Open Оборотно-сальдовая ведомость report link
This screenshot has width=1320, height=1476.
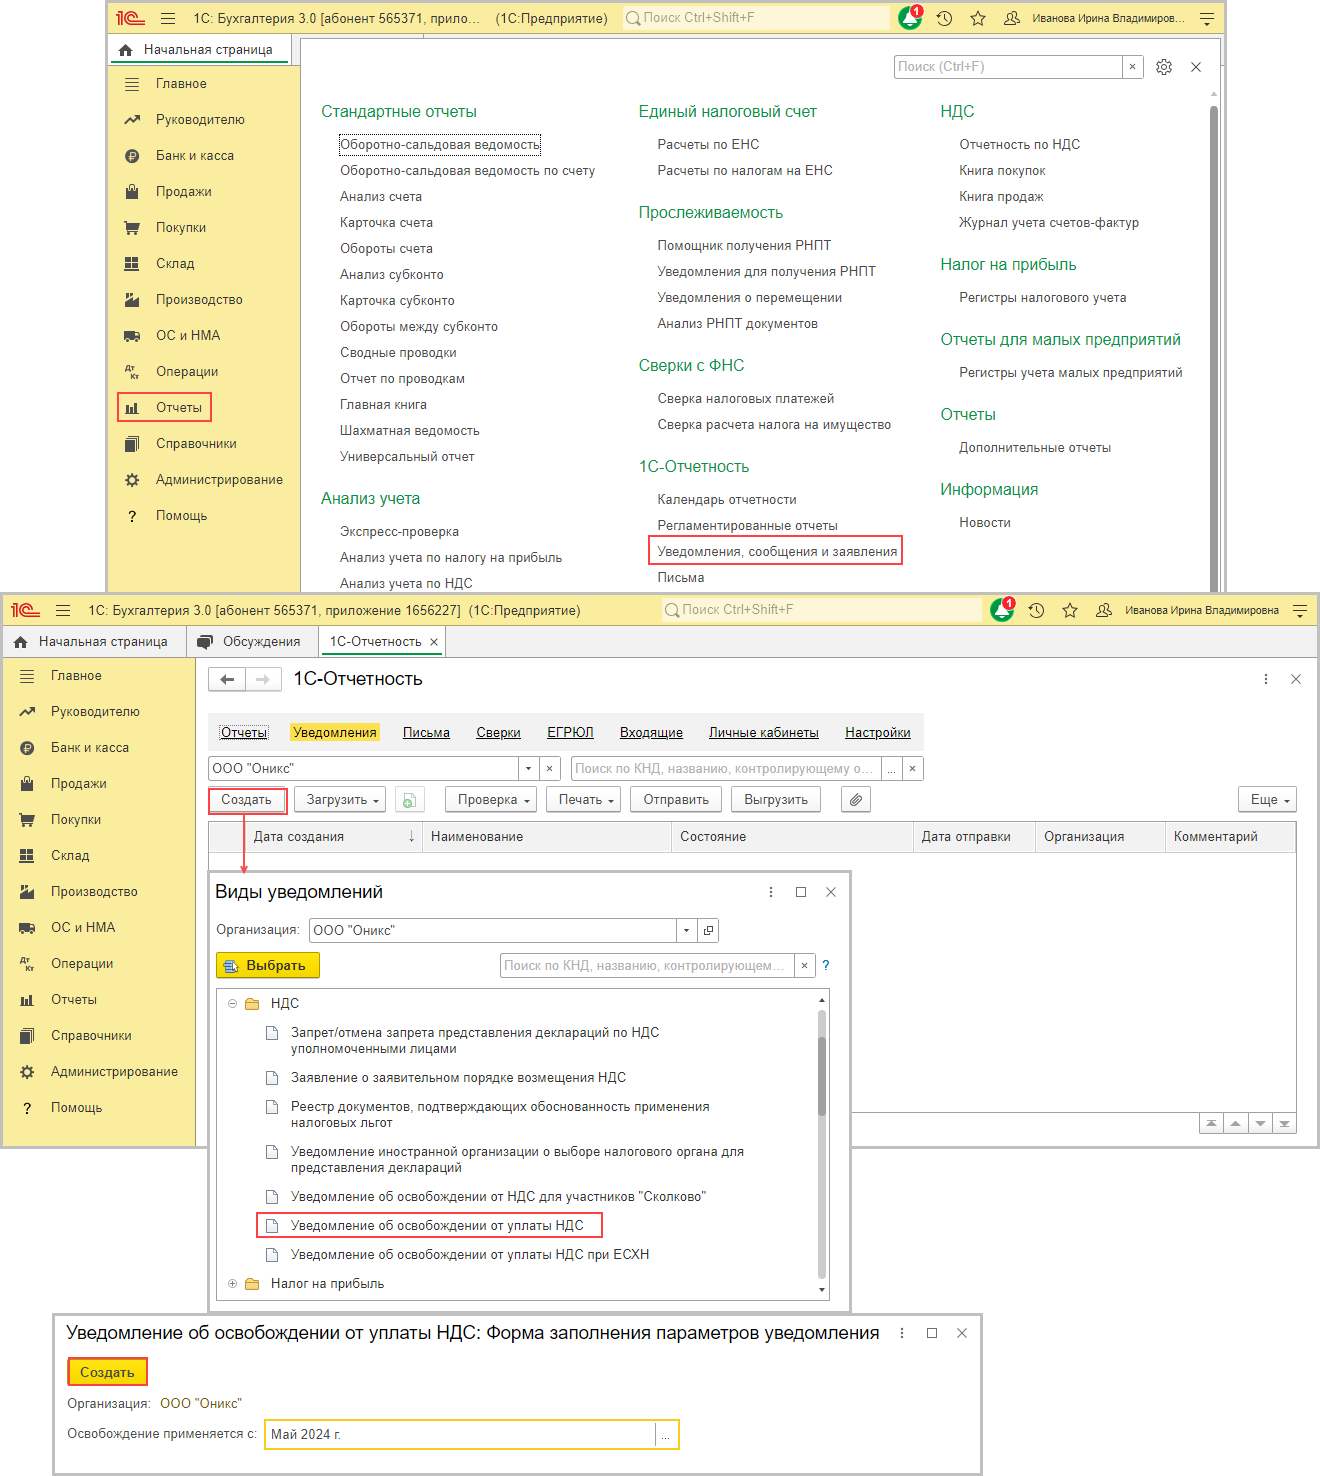click(x=440, y=145)
